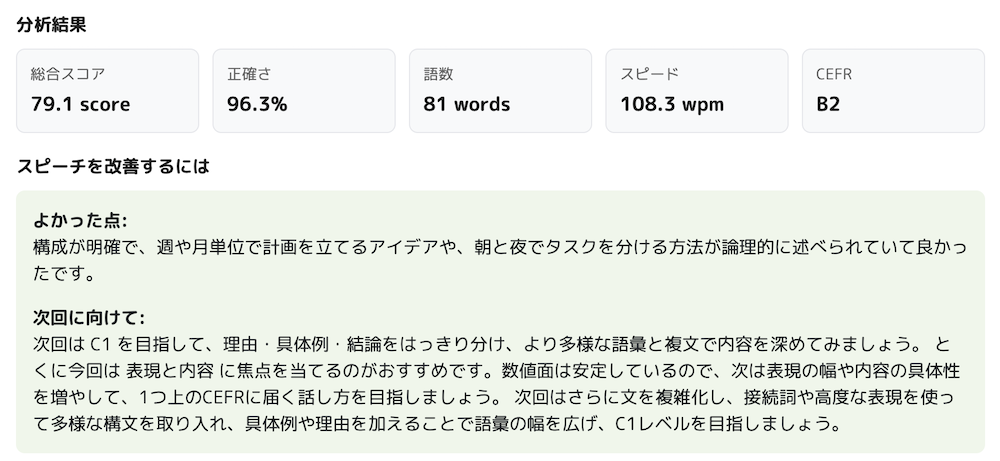Select the スピード card label
1000x461 pixels.
click(x=650, y=74)
